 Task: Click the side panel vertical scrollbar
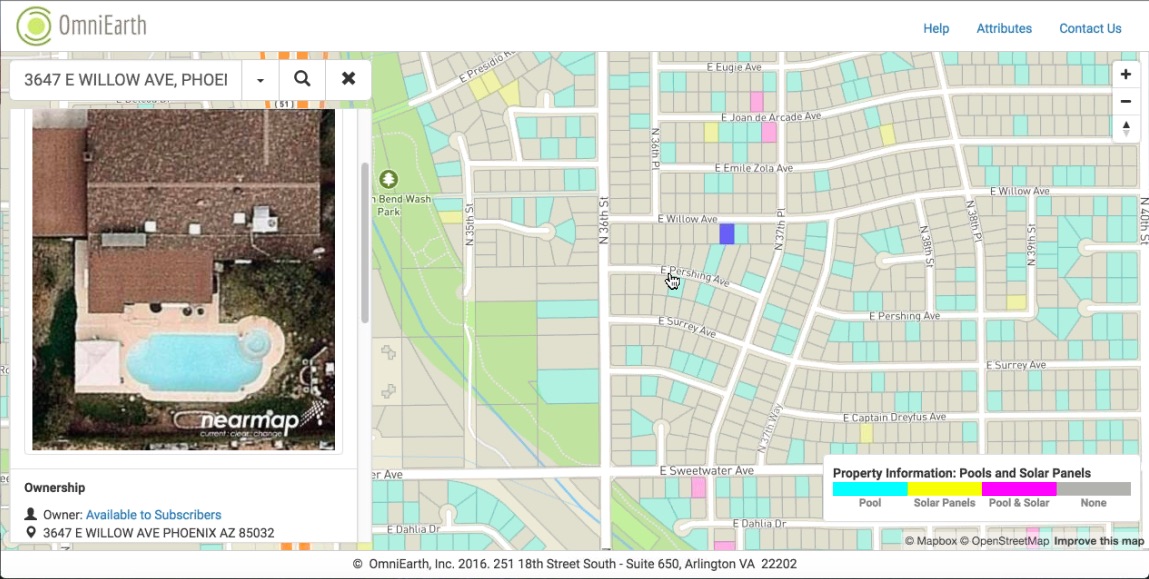pos(365,240)
